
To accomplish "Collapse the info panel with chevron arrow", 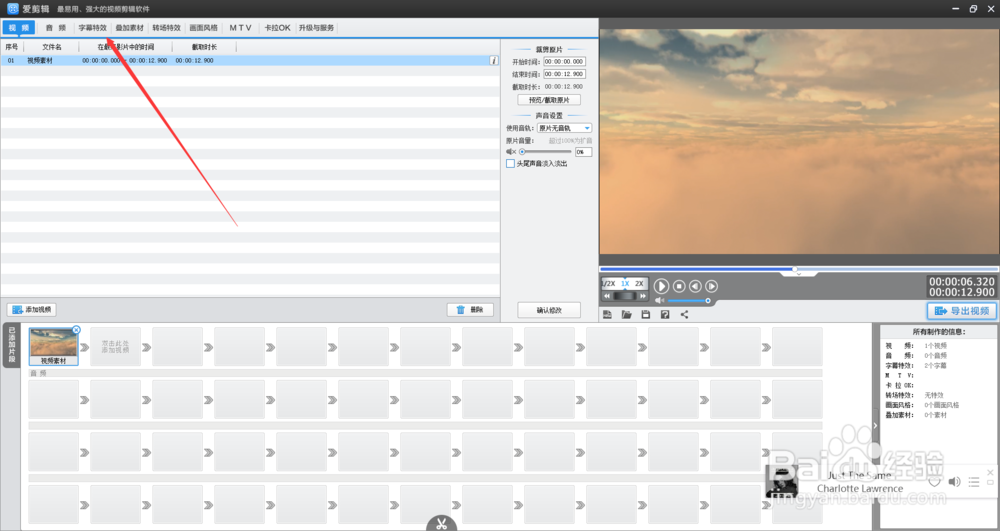I will coord(875,425).
